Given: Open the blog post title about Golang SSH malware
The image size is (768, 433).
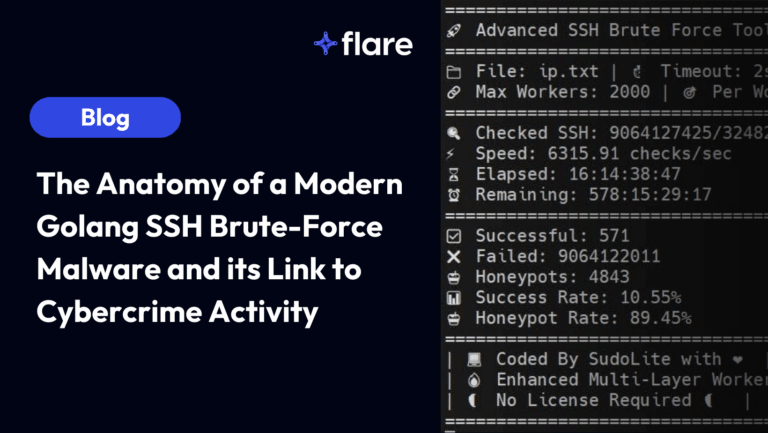Looking at the screenshot, I should pyautogui.click(x=219, y=248).
